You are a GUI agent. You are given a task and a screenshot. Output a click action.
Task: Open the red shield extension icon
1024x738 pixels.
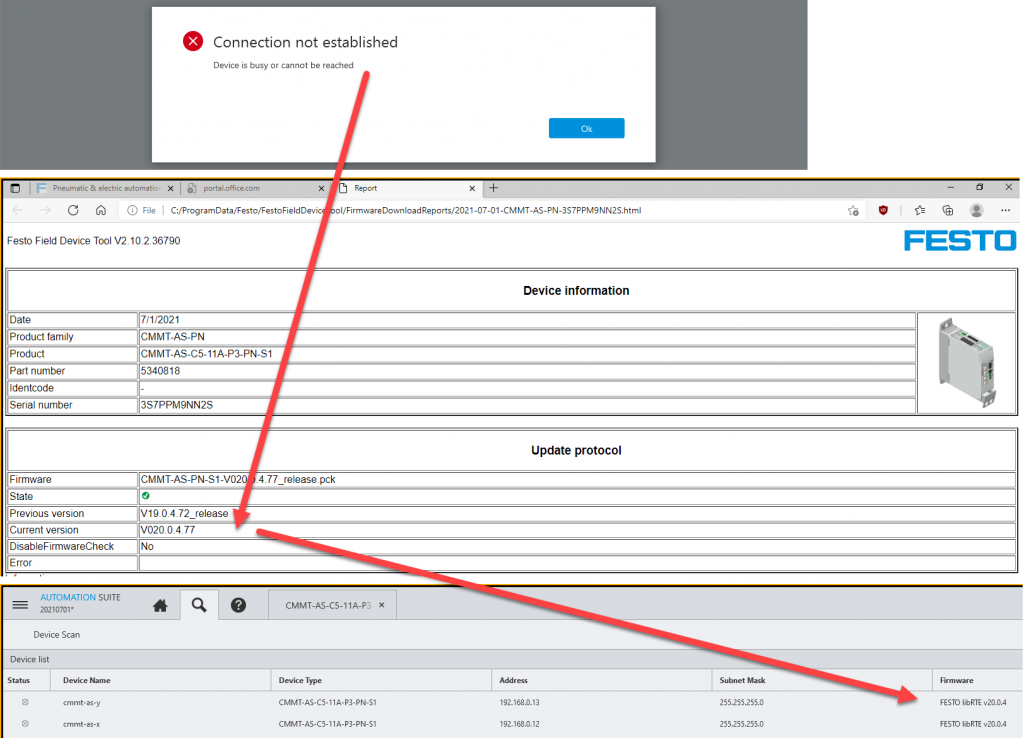[x=883, y=210]
